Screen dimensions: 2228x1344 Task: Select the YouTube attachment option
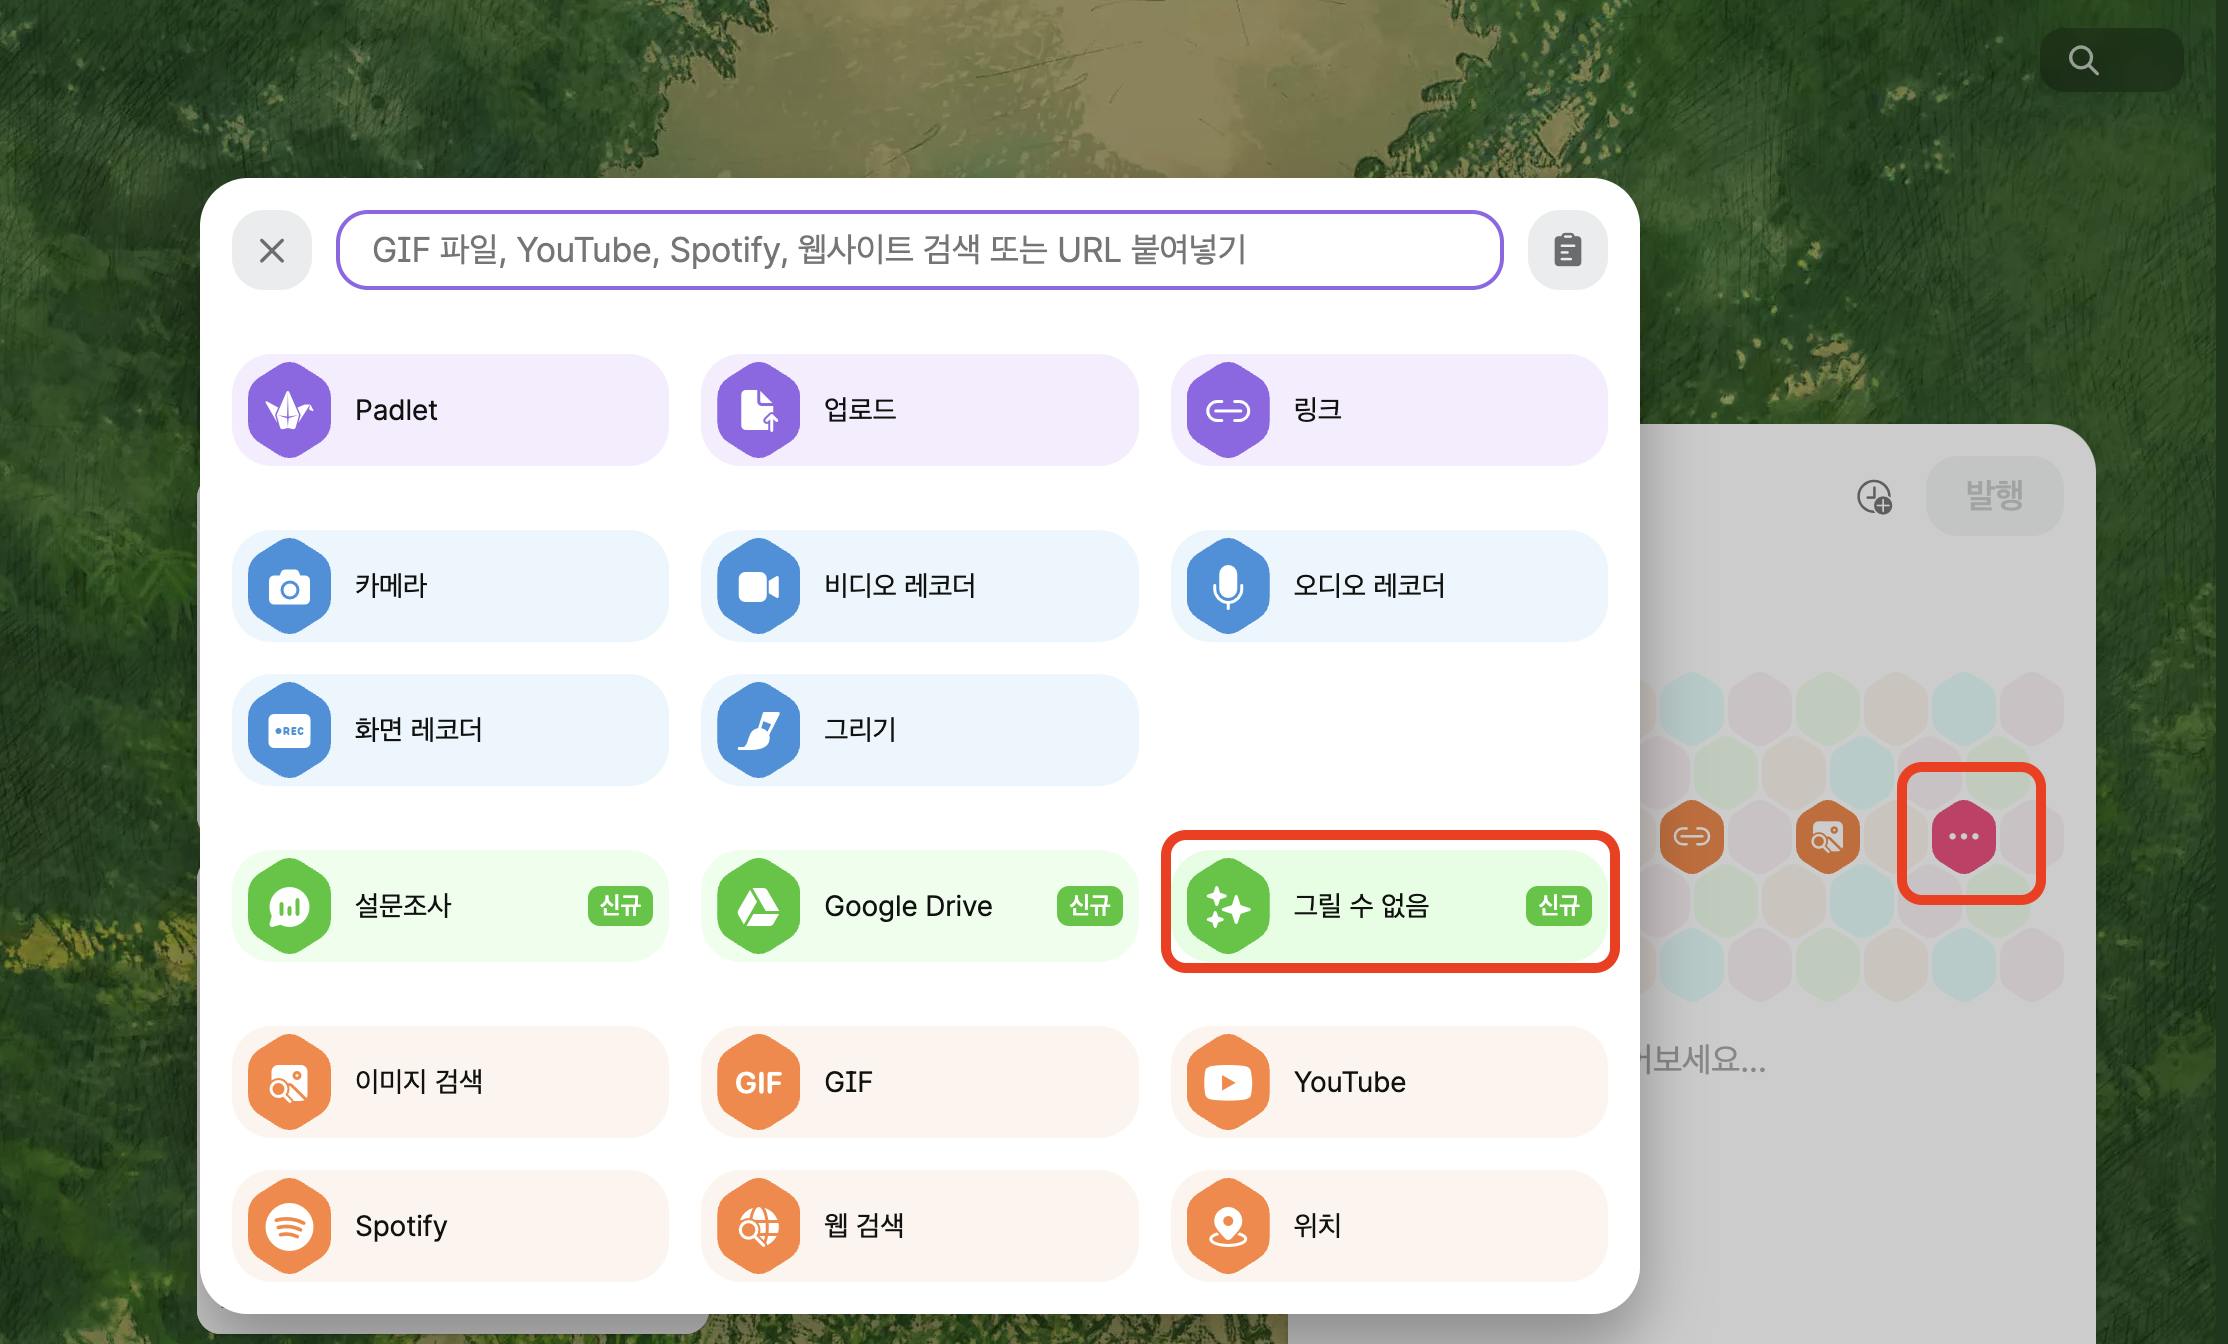tap(1388, 1082)
